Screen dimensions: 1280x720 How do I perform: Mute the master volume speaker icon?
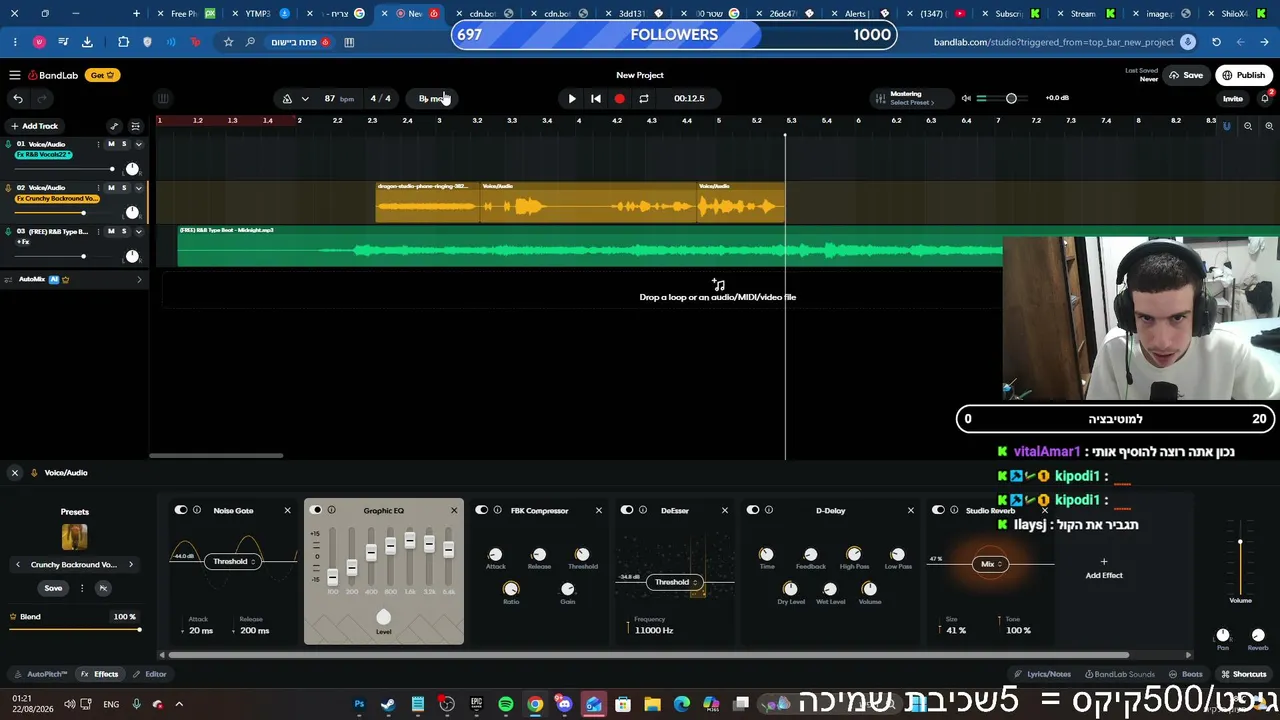[966, 98]
